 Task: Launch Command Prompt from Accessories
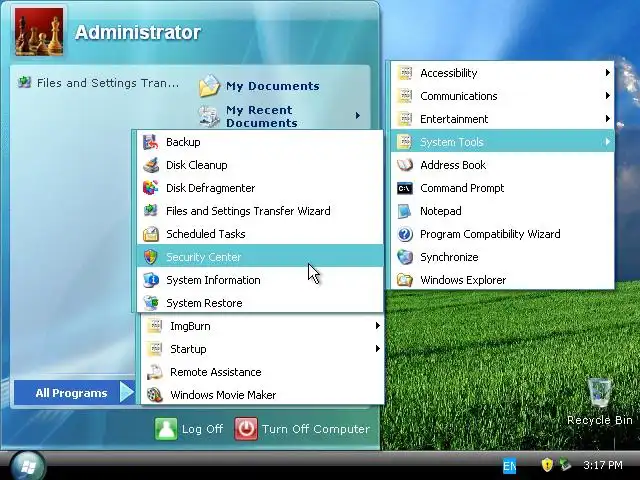click(502, 188)
